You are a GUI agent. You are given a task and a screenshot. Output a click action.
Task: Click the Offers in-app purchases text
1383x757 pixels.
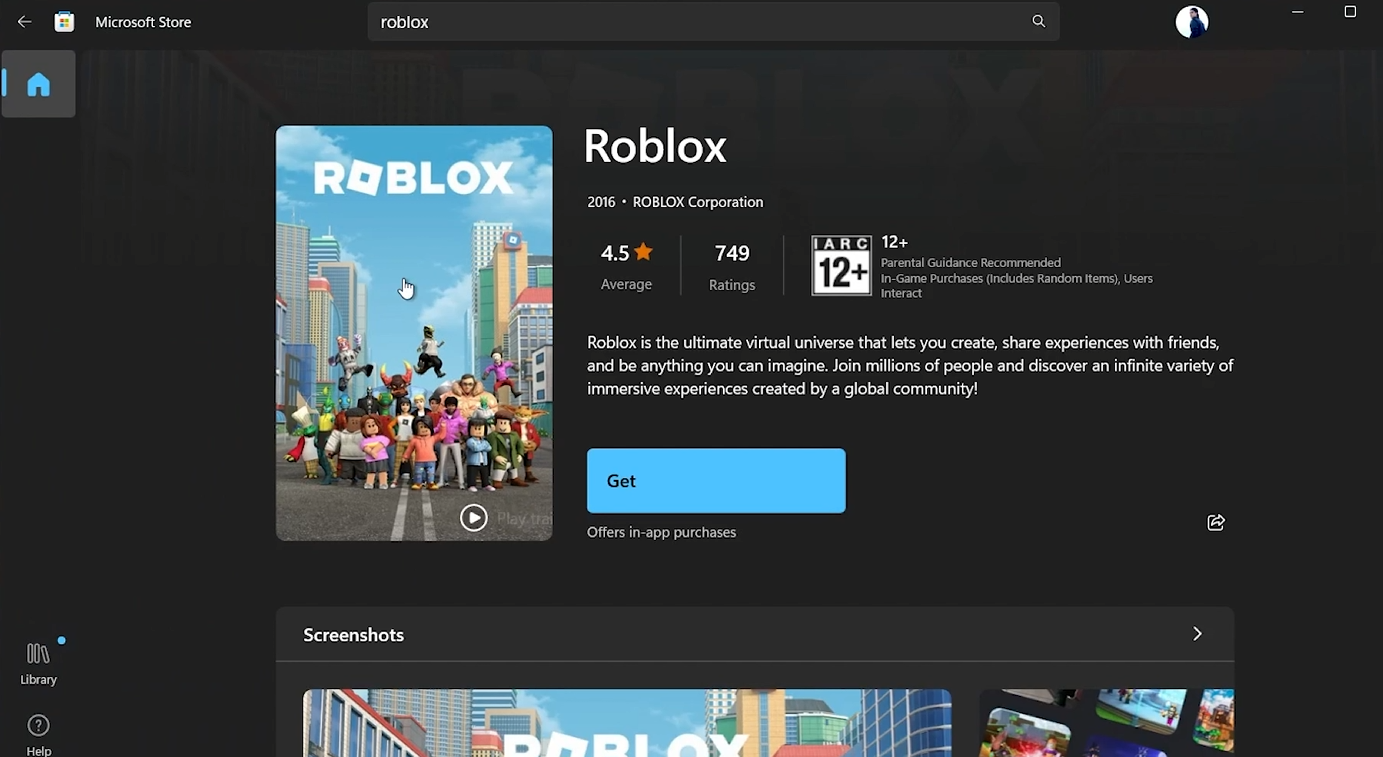point(661,532)
